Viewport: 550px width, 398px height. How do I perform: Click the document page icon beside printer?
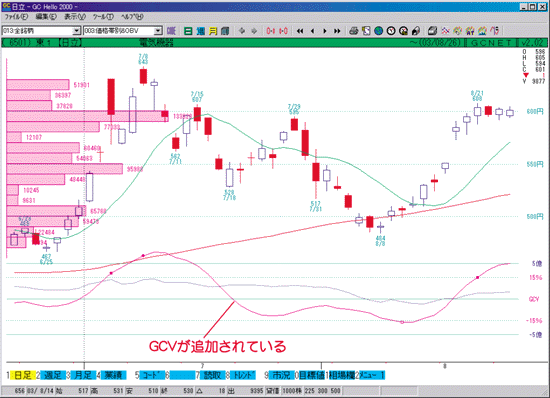[366, 31]
